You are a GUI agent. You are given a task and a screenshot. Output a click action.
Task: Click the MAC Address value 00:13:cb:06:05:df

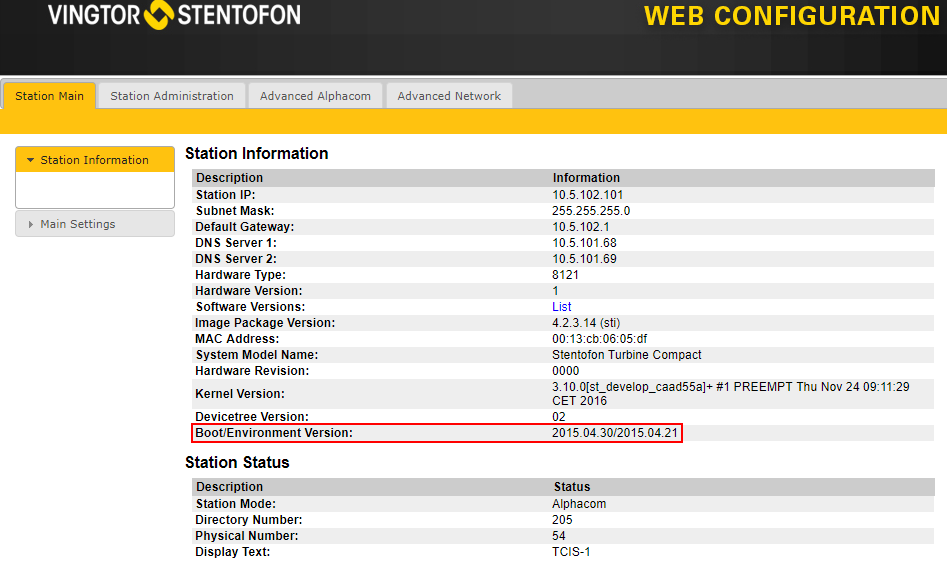[599, 339]
